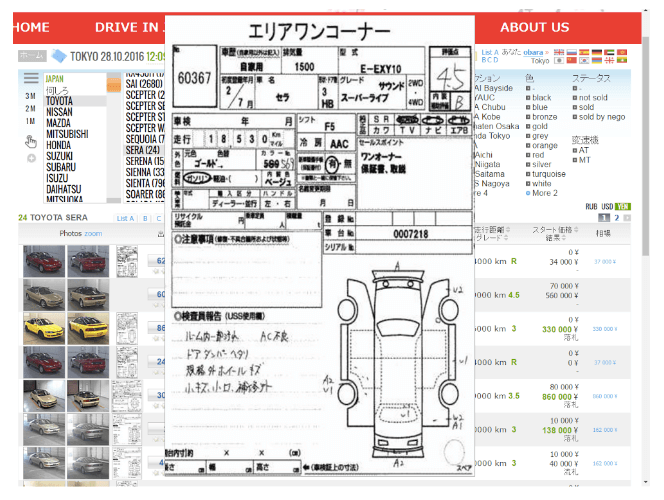Viewport: 664px width, 500px height.
Task: Open auction sheet icon in 330 000 ¥ row
Action: pos(127,329)
